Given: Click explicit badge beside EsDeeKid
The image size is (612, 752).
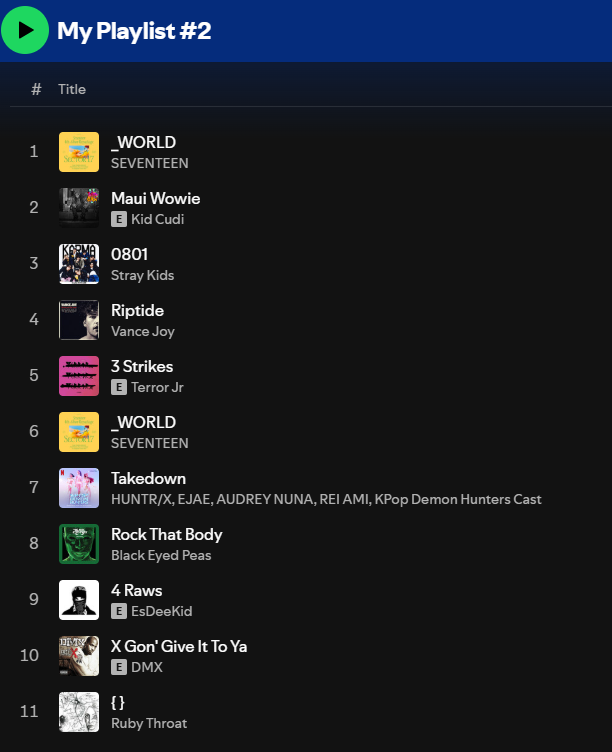Looking at the screenshot, I should [x=119, y=611].
